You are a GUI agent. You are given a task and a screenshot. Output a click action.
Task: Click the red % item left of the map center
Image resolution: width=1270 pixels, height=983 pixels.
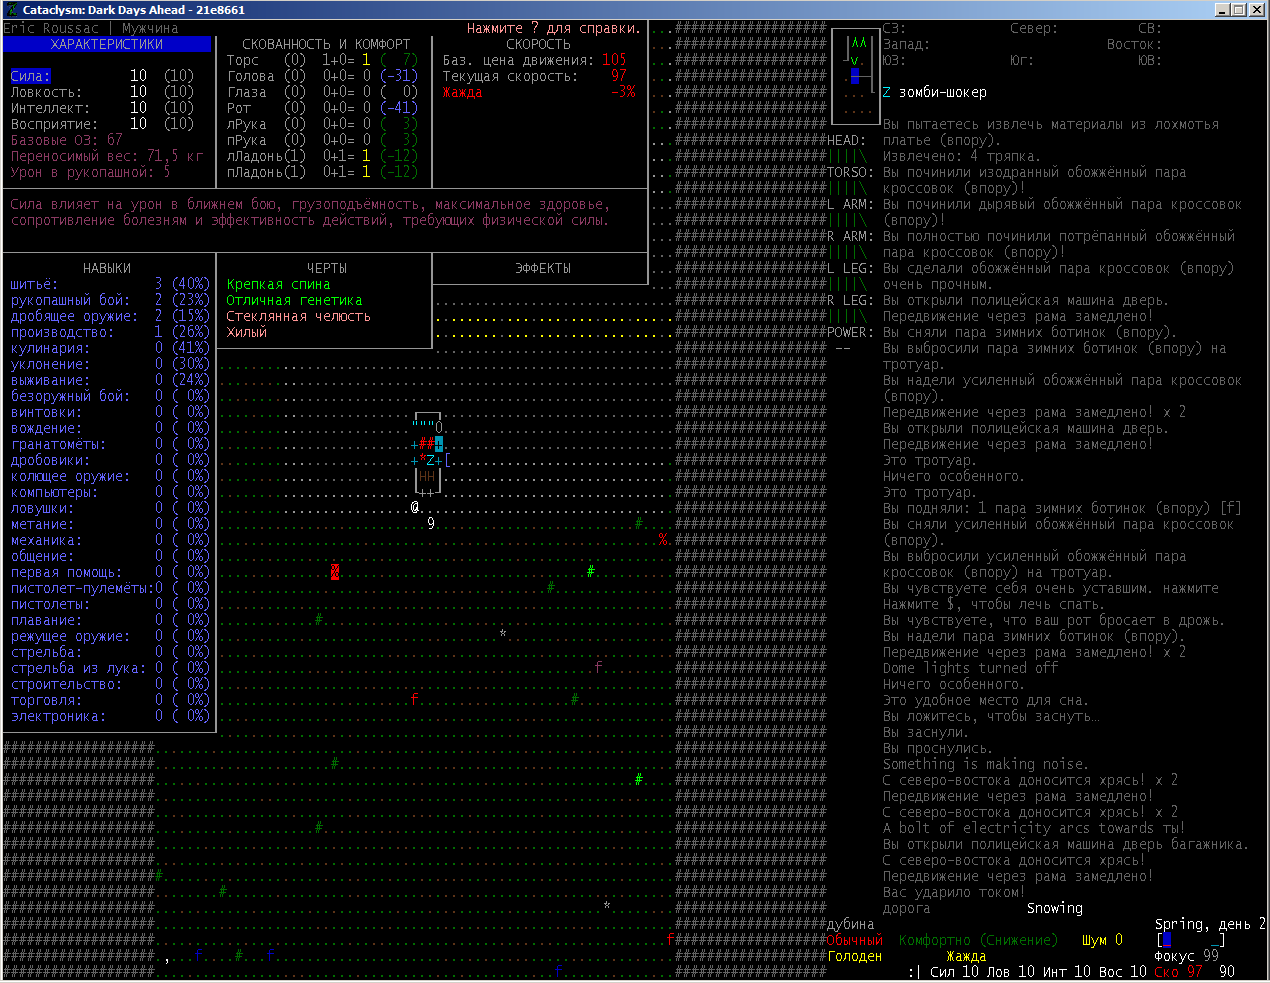click(335, 572)
